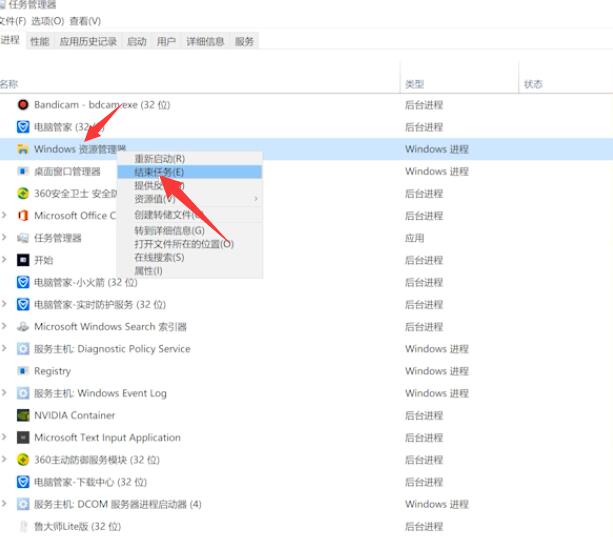Open the 资源值 submenu arrow
Image resolution: width=613 pixels, height=537 pixels.
point(256,199)
